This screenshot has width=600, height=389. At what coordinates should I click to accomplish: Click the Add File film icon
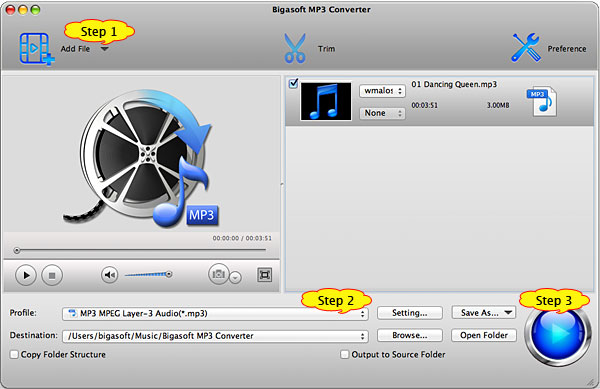coord(36,49)
